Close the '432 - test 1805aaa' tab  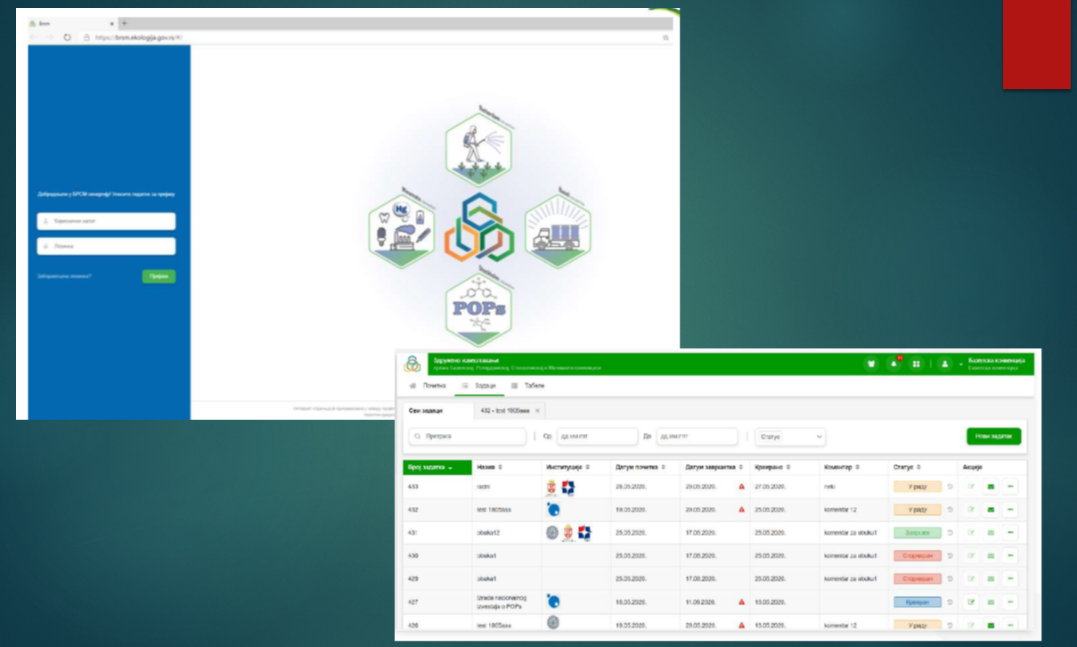click(x=537, y=411)
